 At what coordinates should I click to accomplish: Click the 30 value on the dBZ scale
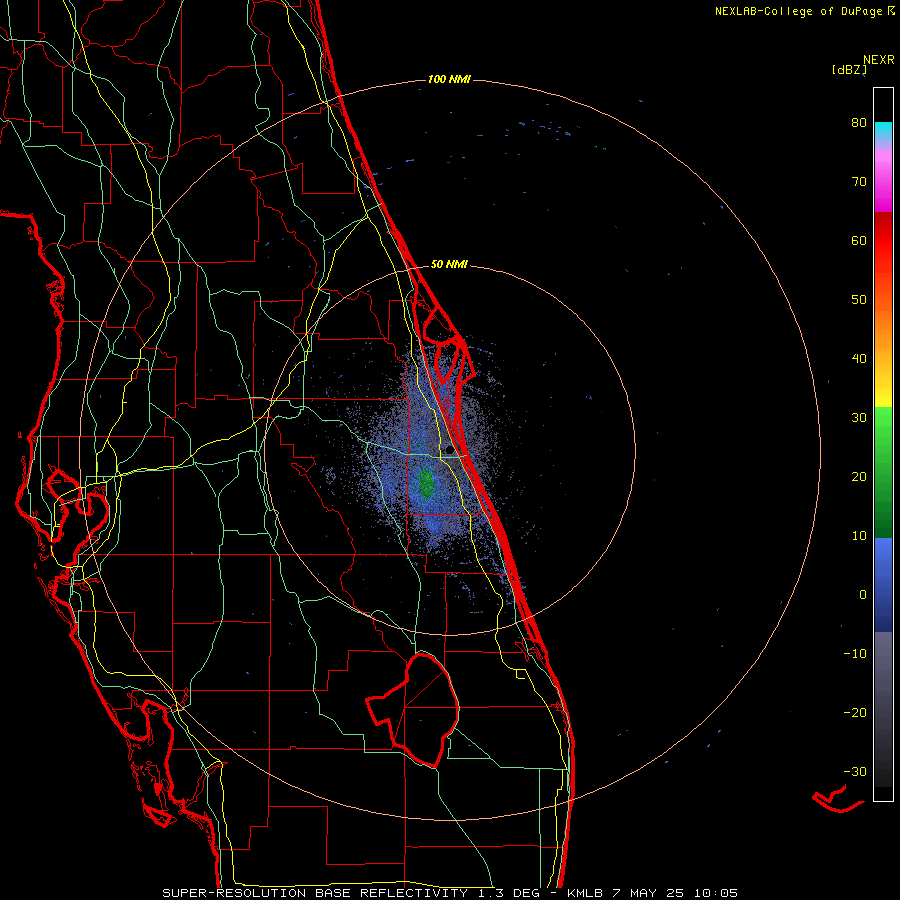[859, 418]
